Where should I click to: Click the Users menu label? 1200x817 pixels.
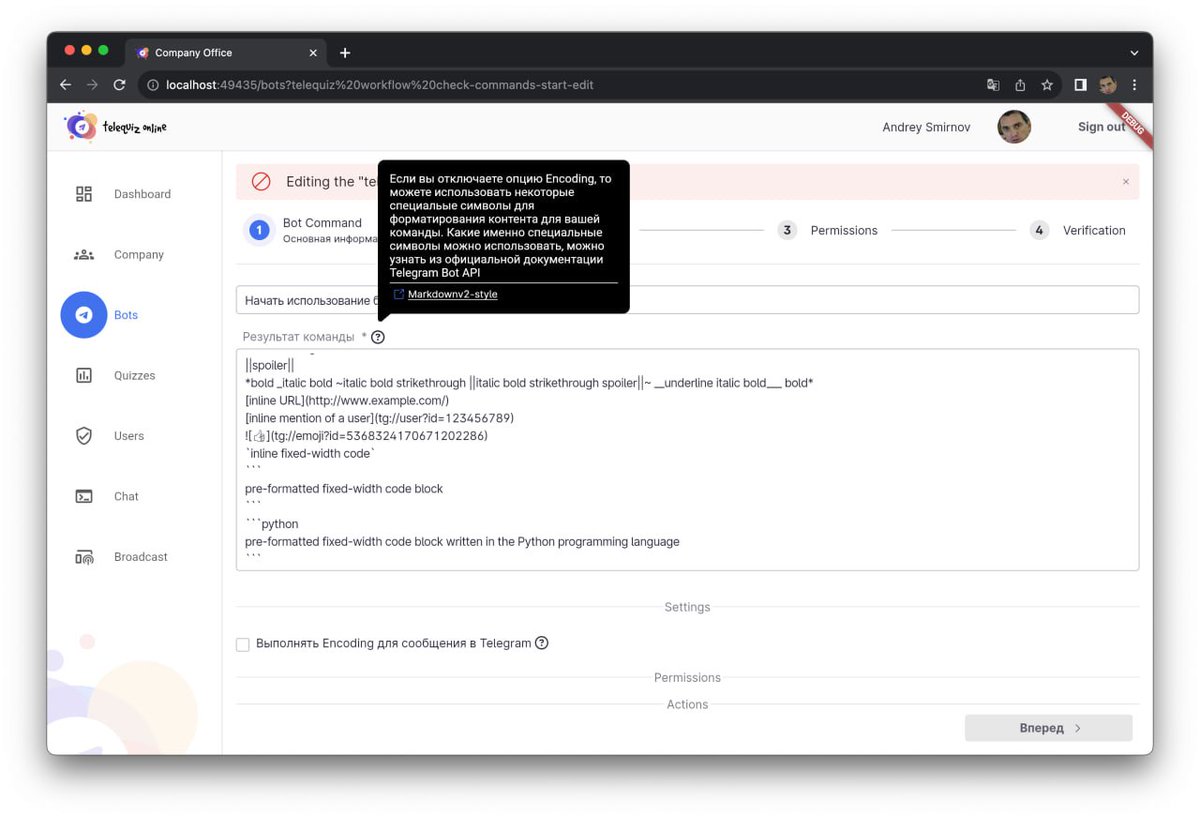pos(128,436)
